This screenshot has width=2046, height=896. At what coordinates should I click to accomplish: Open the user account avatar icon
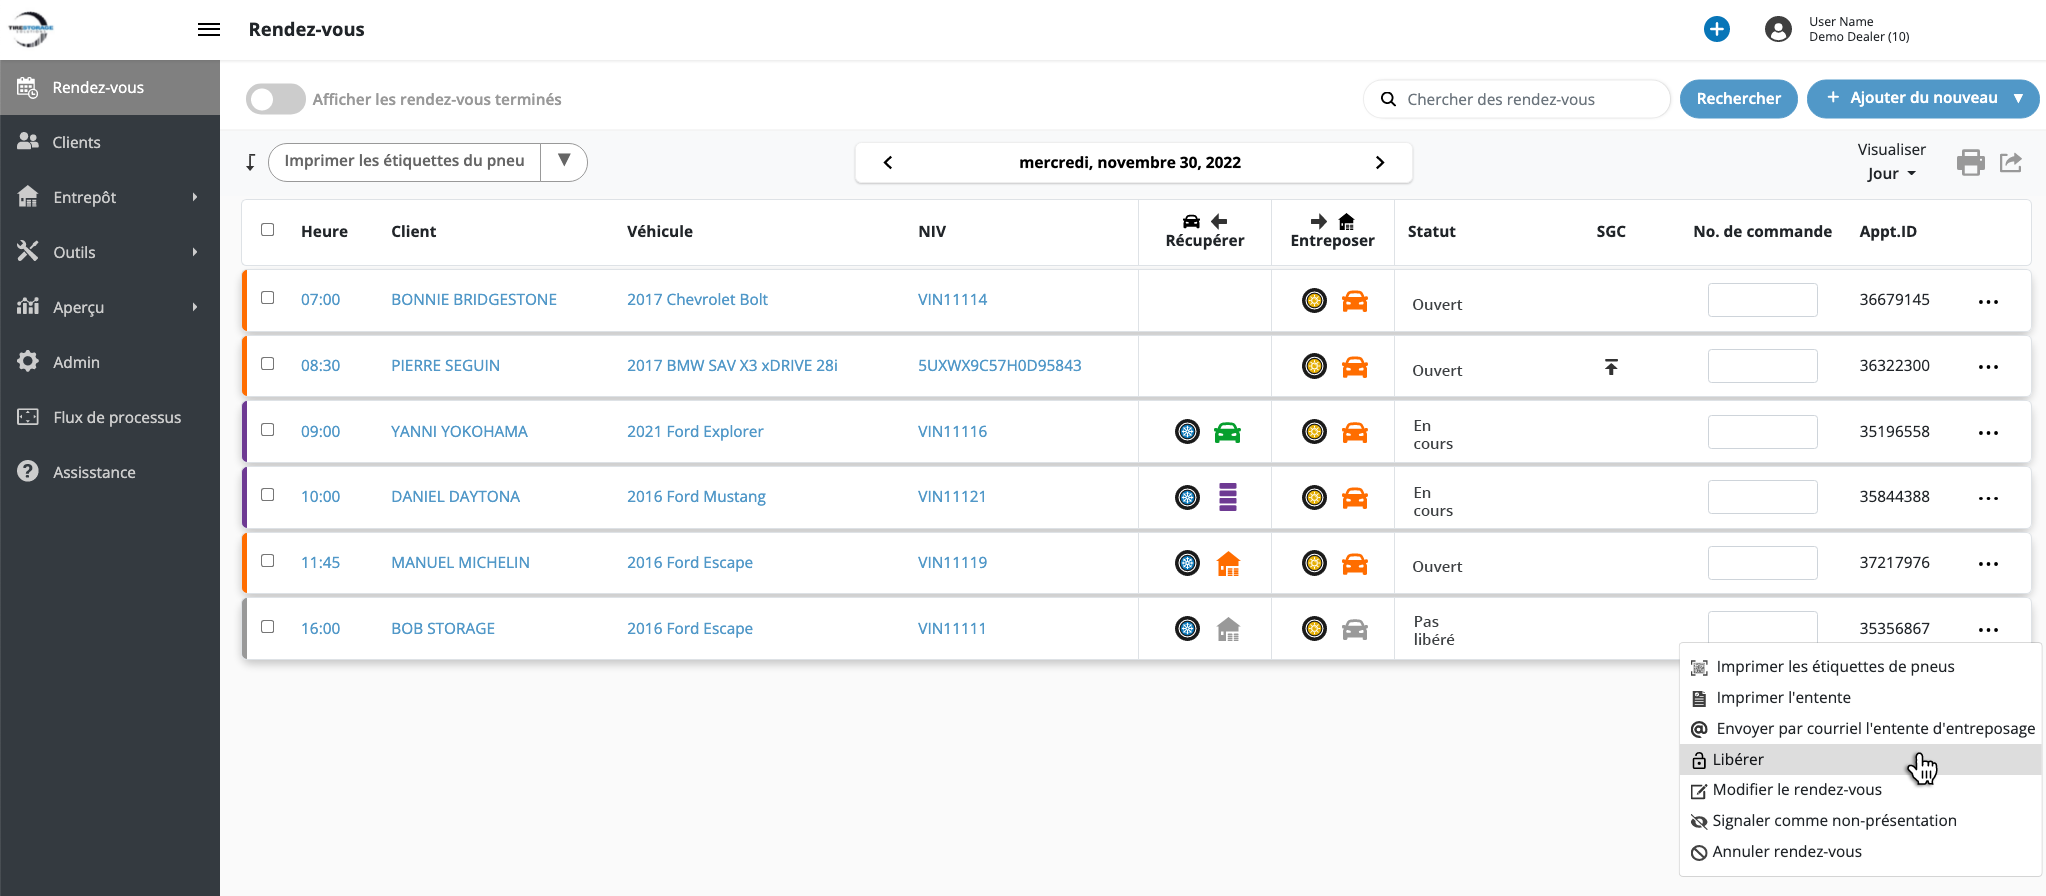[x=1778, y=30]
